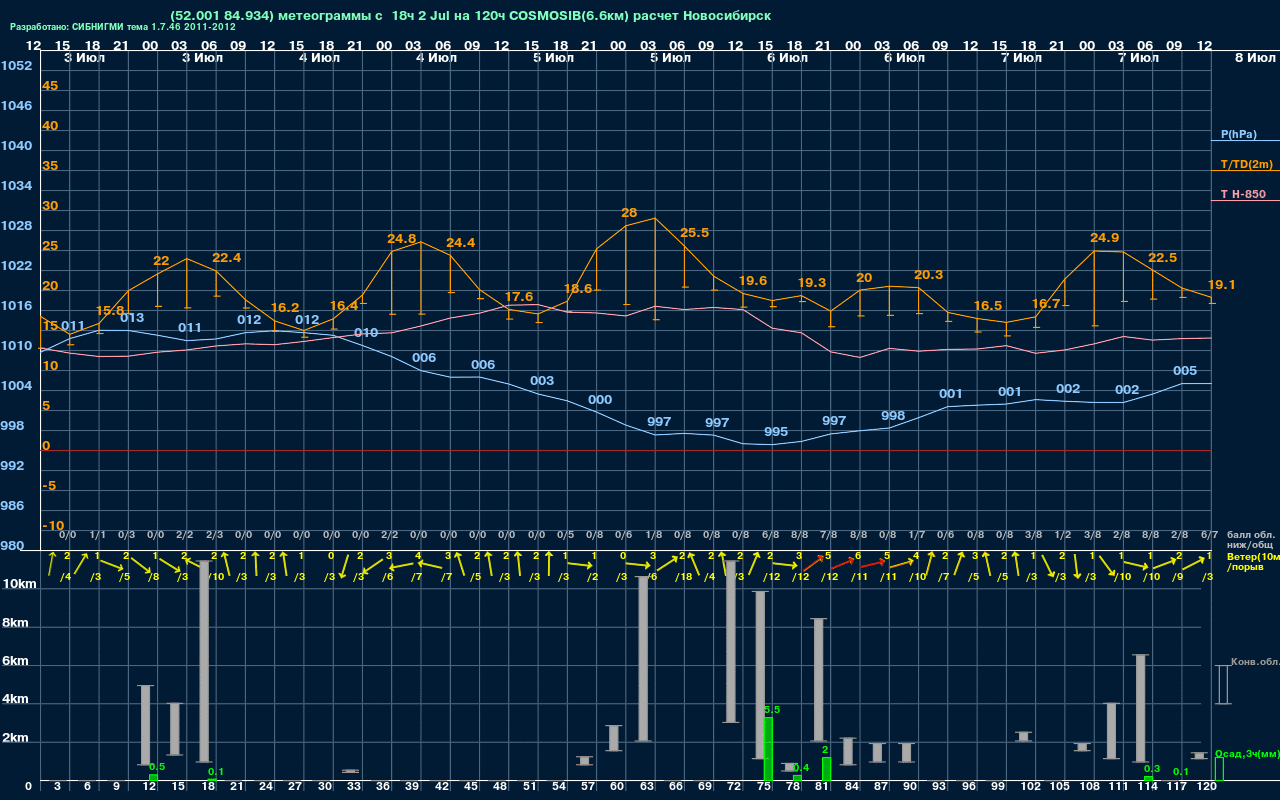Click the gray convective cloud bar at hour 114

1140,708
